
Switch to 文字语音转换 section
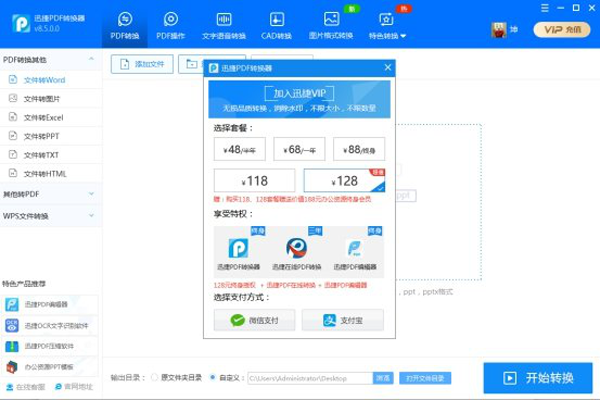[226, 27]
